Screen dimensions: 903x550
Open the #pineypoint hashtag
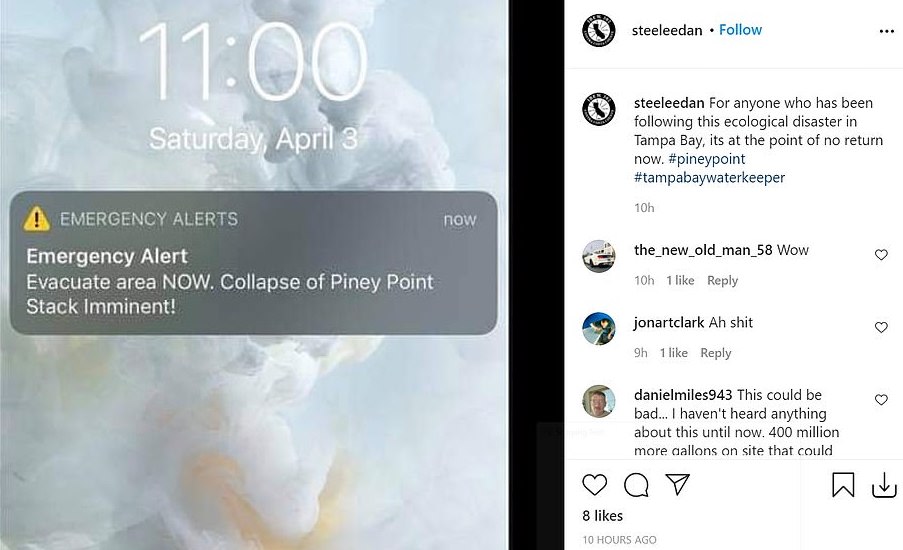coord(705,159)
